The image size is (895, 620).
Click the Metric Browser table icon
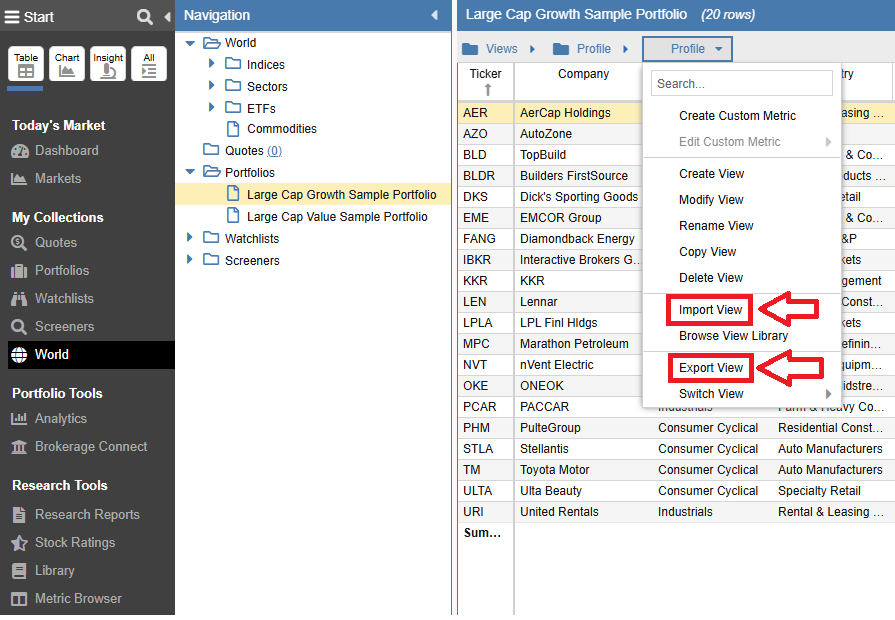click(x=19, y=599)
